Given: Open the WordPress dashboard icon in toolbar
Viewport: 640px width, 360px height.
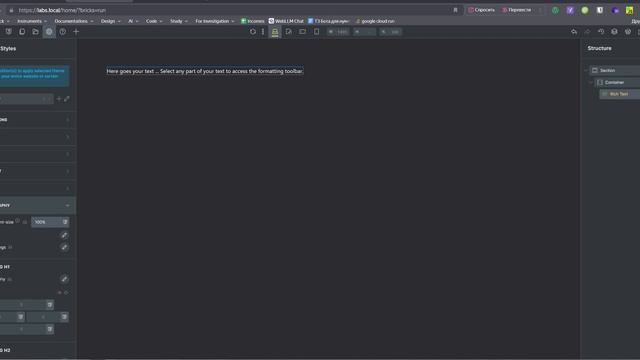Looking at the screenshot, I should click(628, 31).
